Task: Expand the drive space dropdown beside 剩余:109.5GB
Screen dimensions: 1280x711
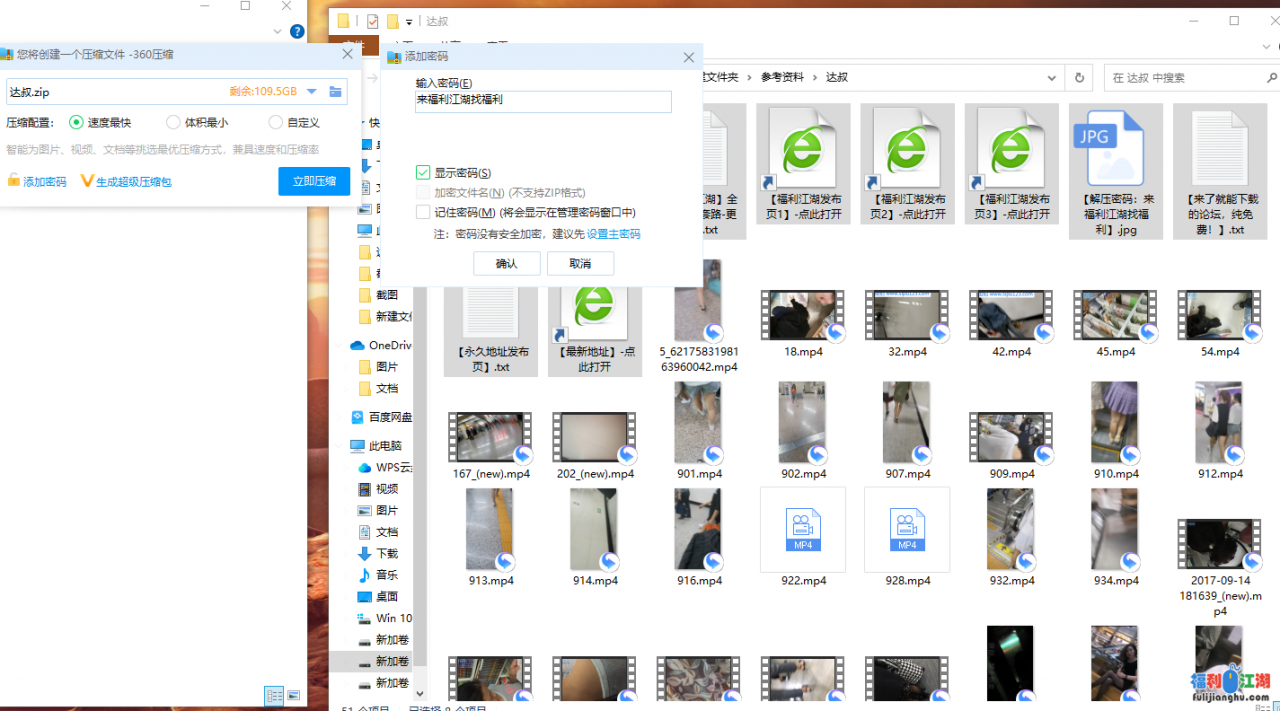Action: pos(311,91)
